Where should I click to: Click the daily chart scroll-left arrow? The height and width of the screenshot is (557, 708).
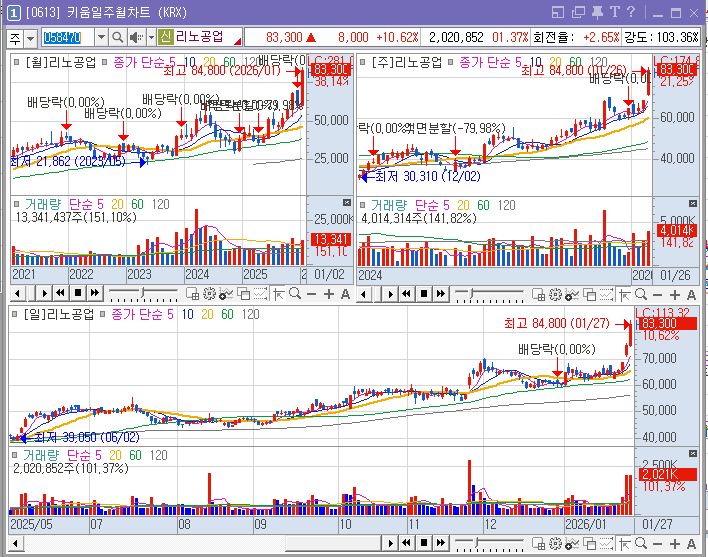[15, 543]
